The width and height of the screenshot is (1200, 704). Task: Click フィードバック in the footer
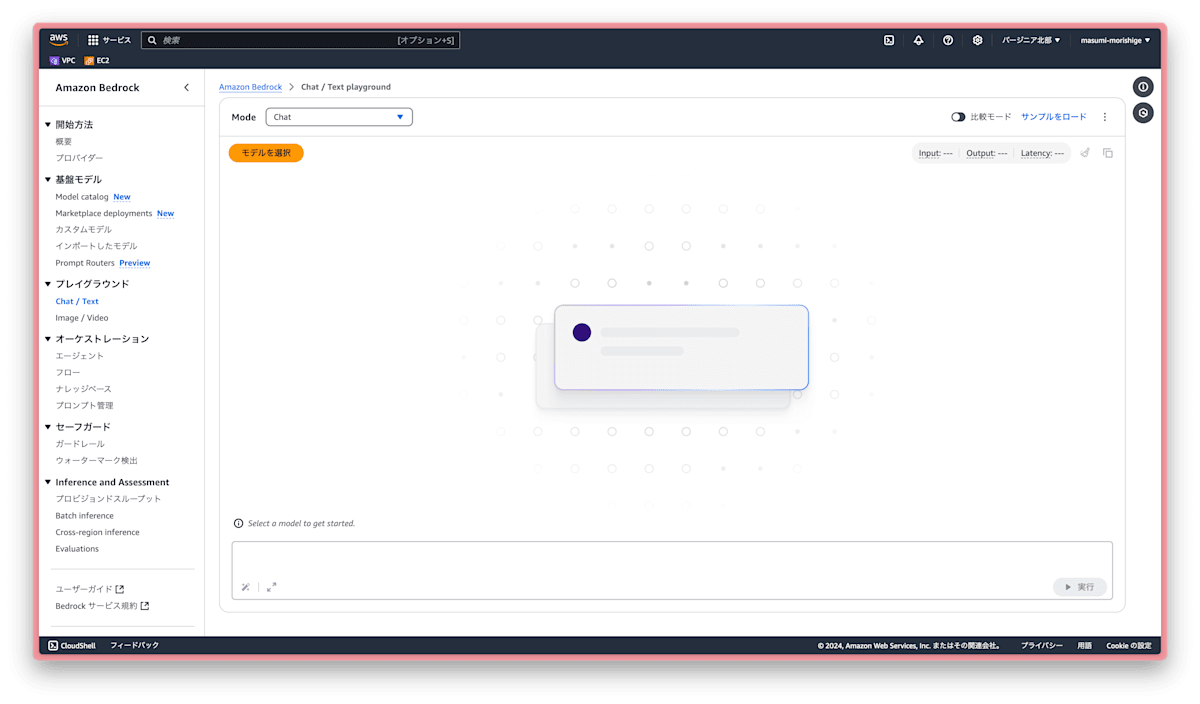(134, 646)
